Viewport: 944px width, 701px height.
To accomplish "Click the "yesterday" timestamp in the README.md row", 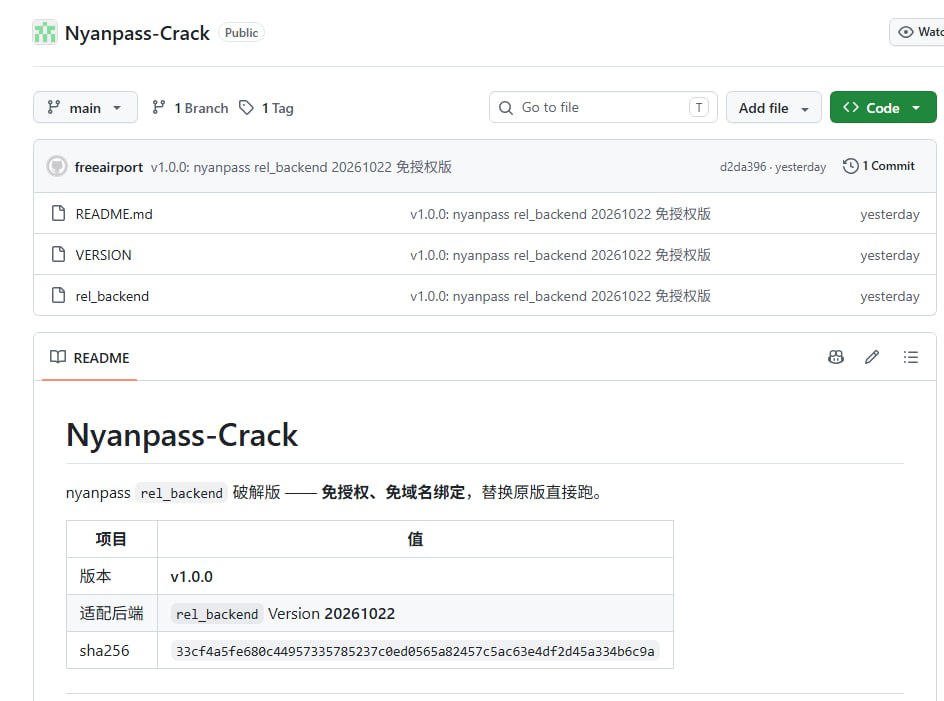I will [x=890, y=214].
